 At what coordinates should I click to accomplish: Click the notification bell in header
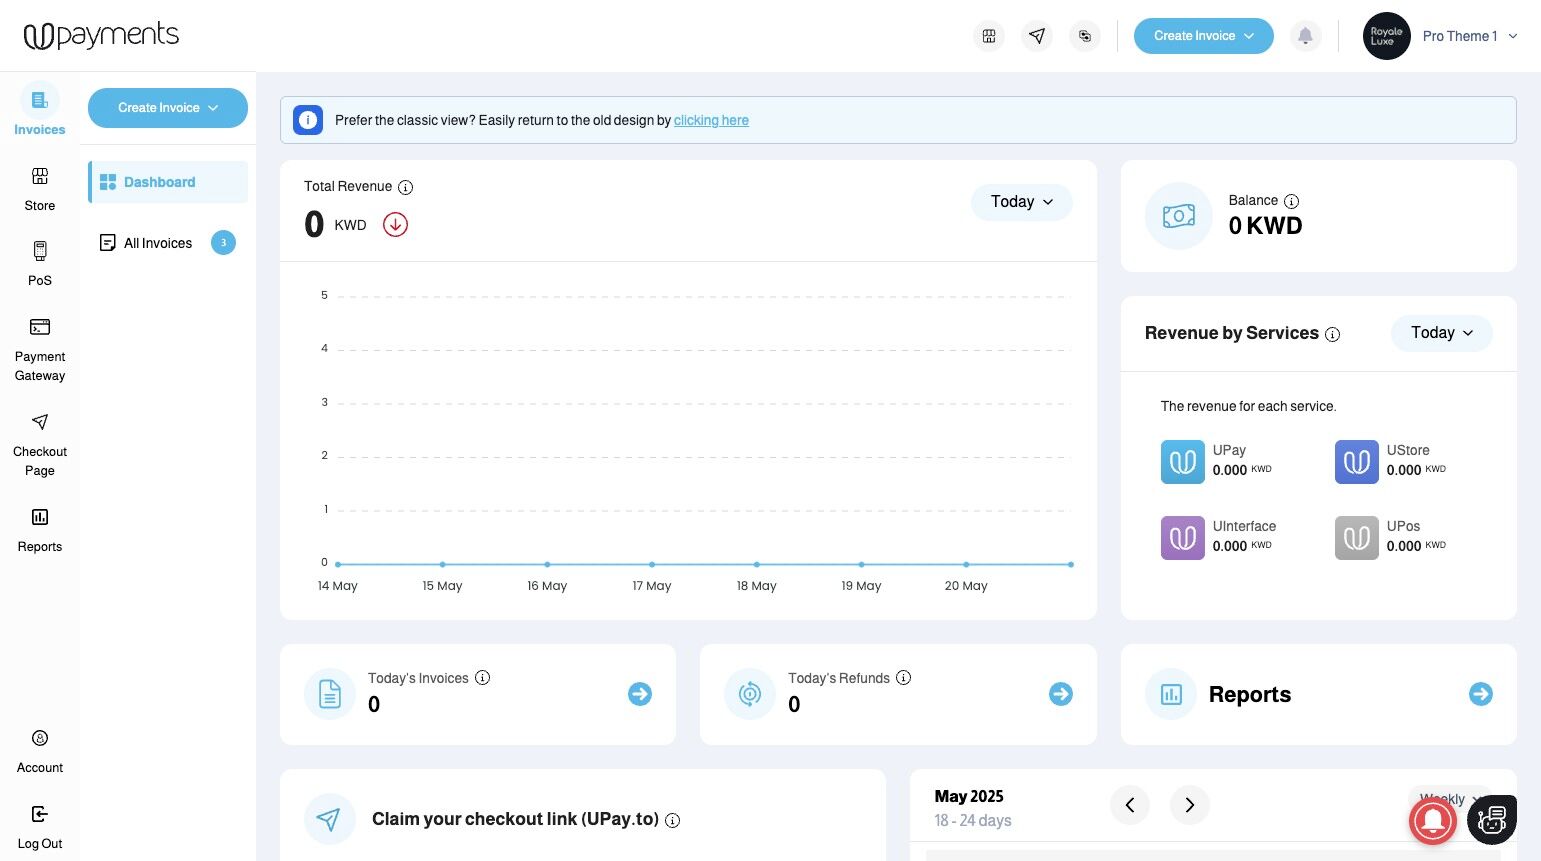[1305, 36]
